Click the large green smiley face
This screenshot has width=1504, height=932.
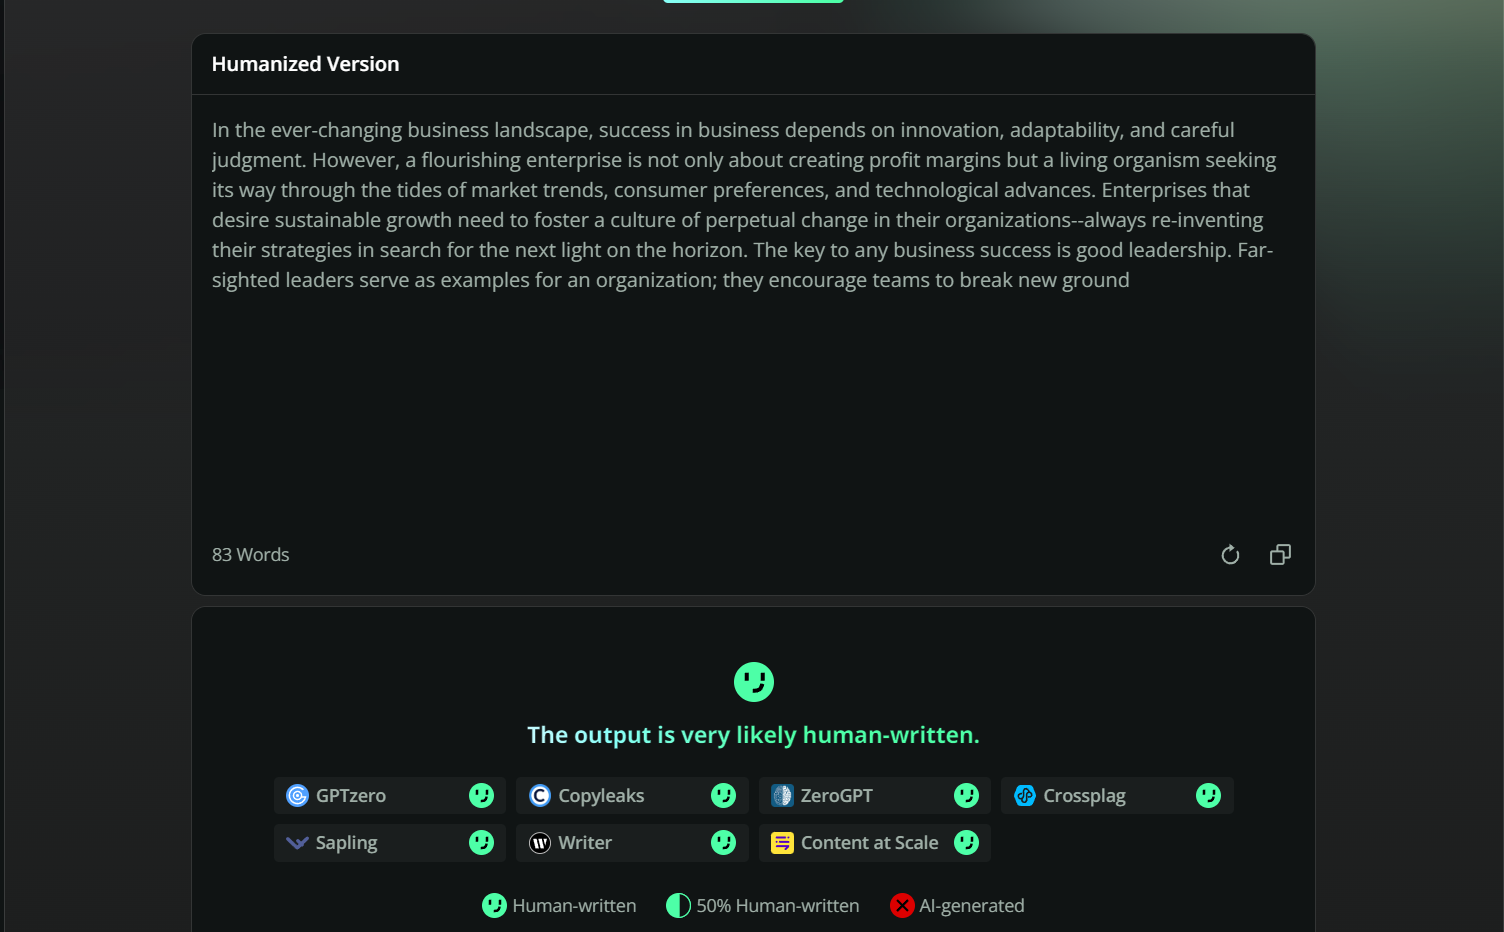click(753, 682)
